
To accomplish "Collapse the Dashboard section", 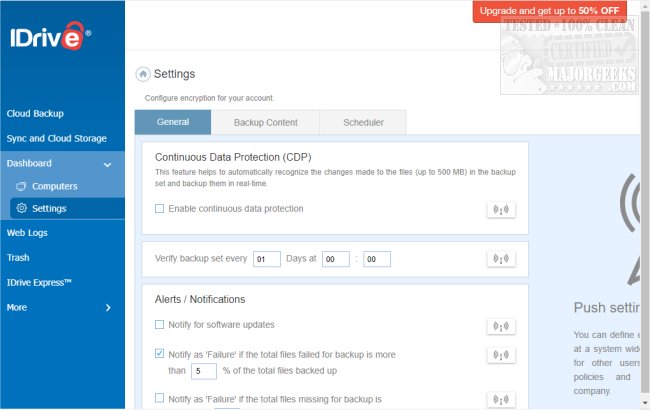I will tap(107, 163).
